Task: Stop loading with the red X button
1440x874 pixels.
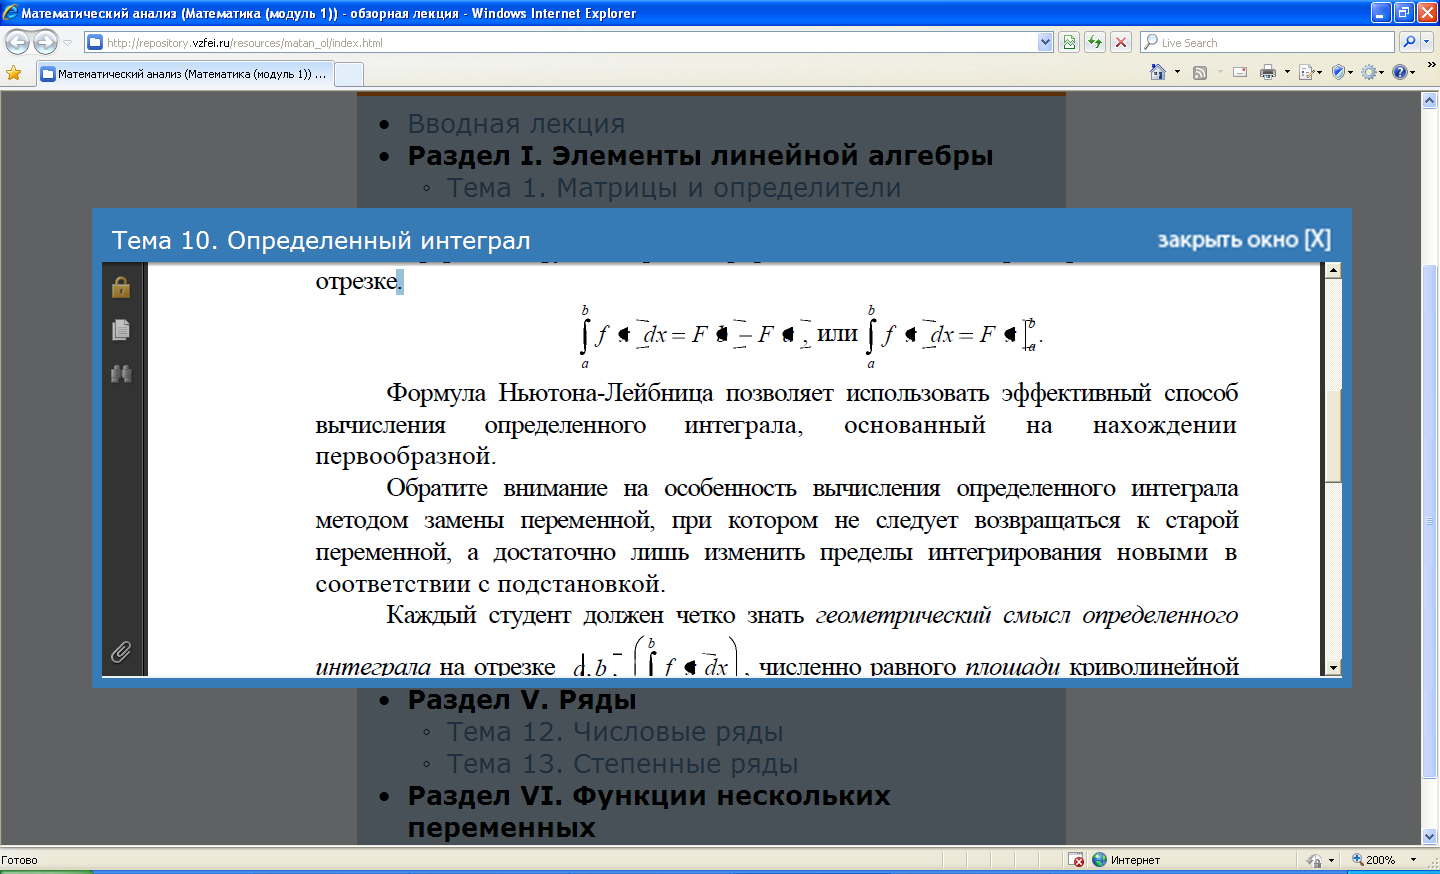Action: [1121, 42]
